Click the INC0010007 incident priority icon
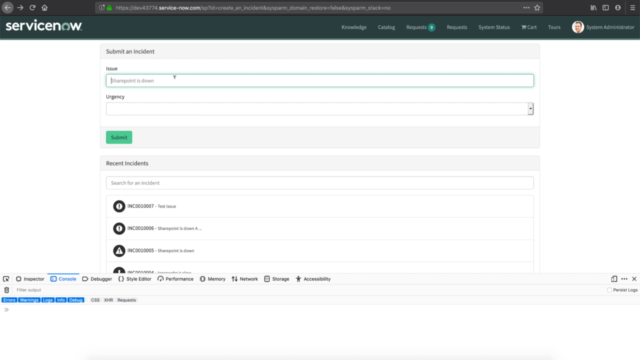640x360 pixels. [x=119, y=207]
